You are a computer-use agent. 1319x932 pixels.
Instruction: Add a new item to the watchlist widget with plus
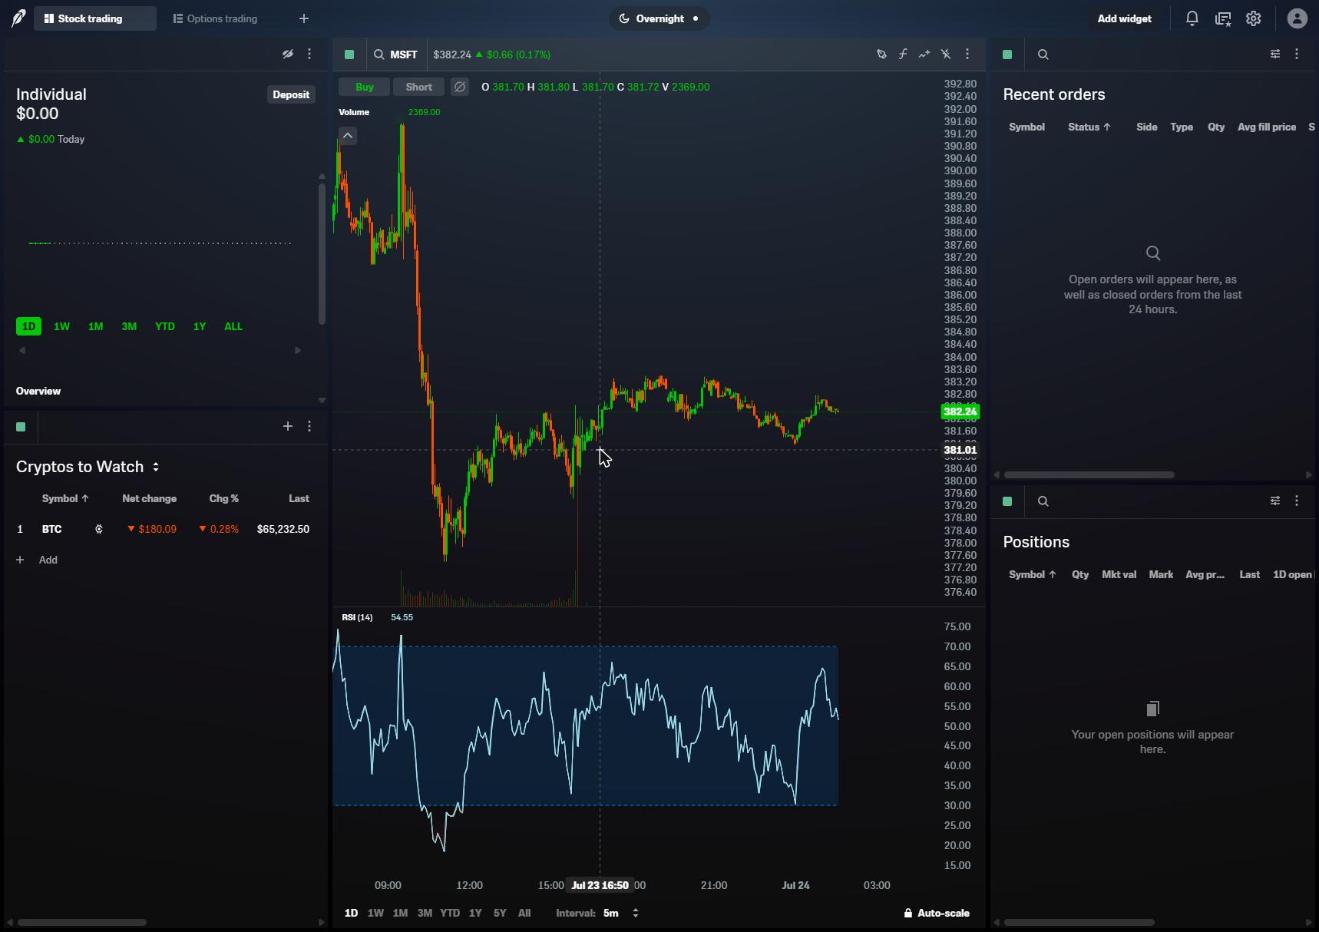coord(288,426)
